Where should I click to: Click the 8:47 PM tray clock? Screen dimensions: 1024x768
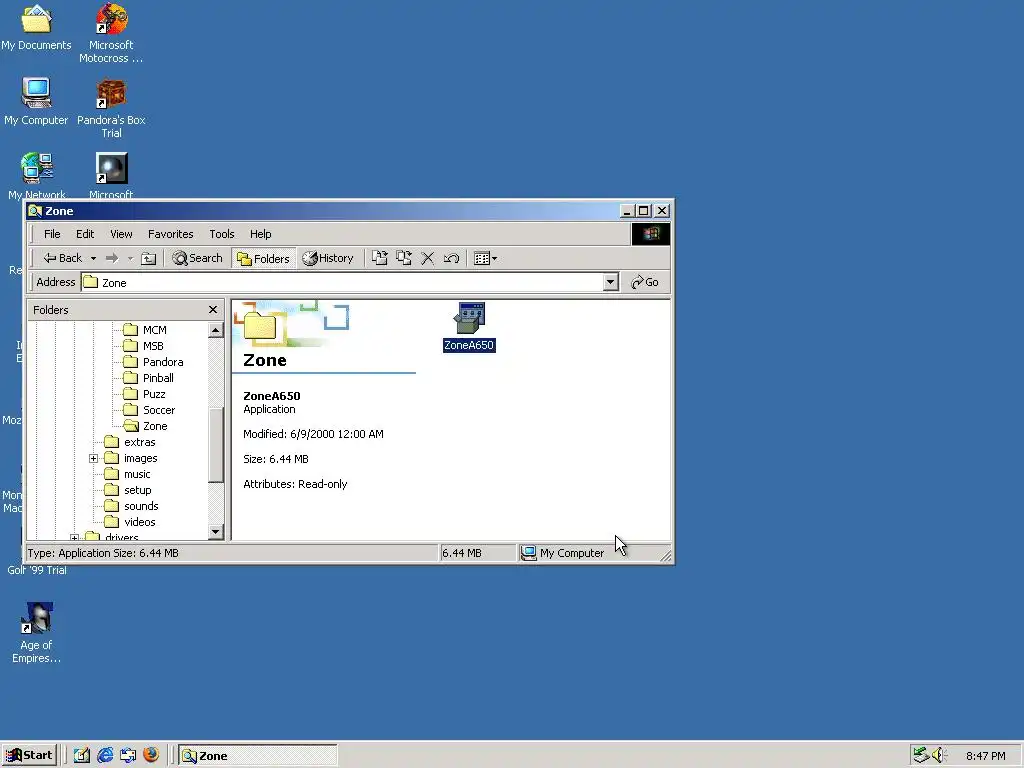pyautogui.click(x=985, y=756)
